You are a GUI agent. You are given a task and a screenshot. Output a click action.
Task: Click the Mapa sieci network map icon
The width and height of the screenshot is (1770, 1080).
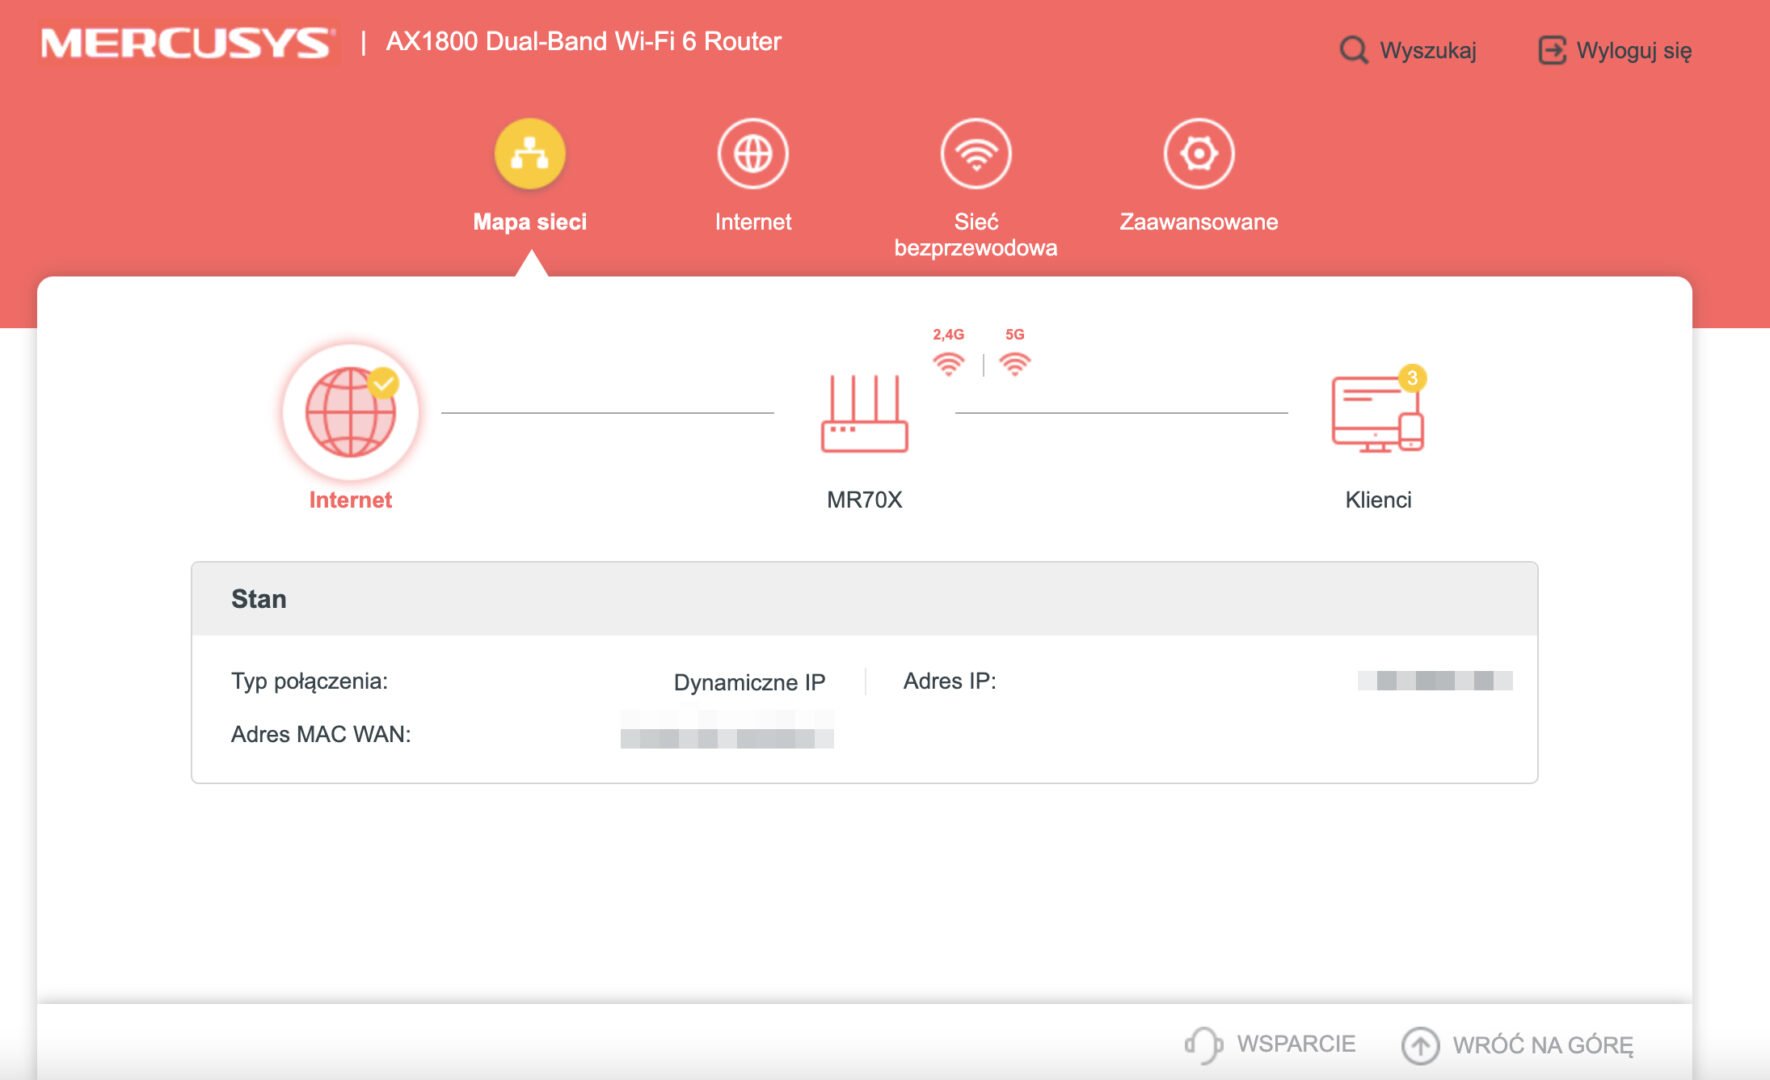tap(530, 154)
